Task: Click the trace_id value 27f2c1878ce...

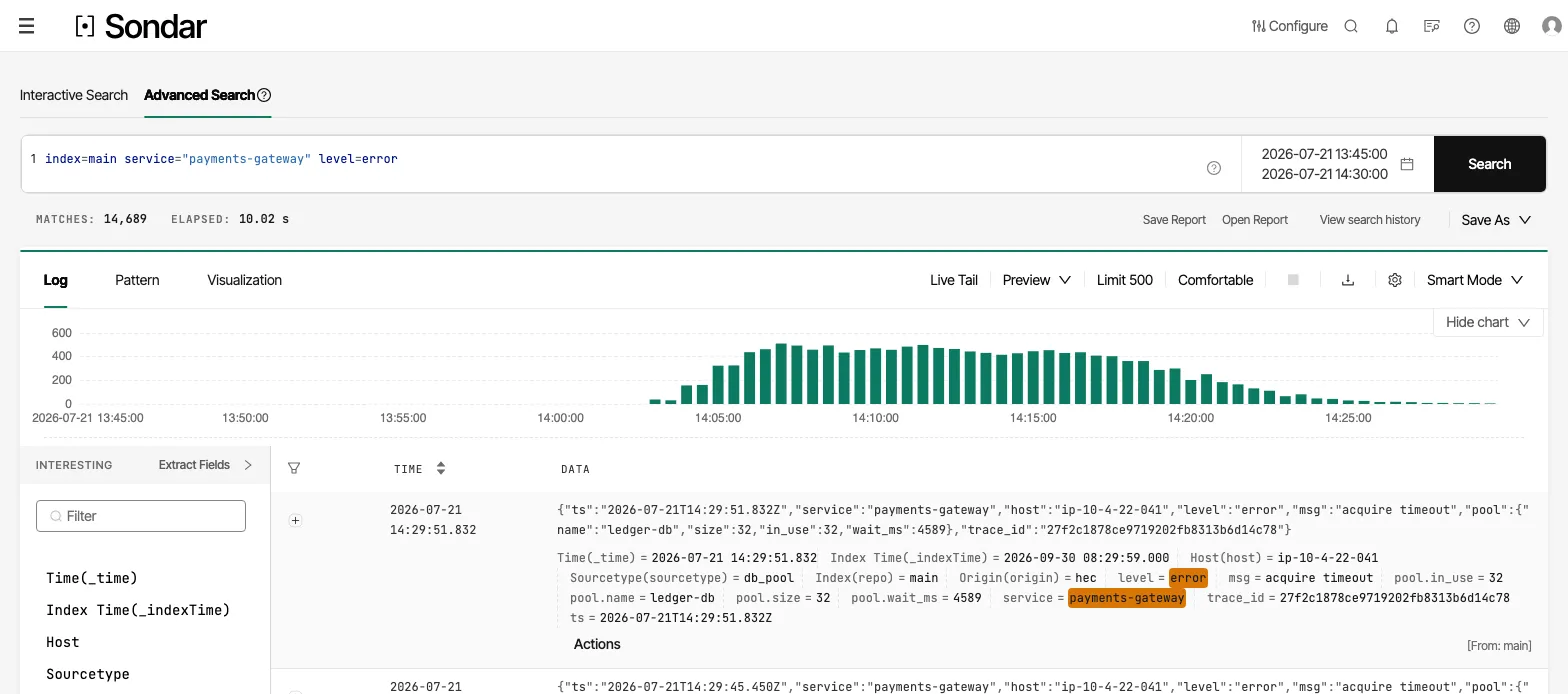Action: [x=1395, y=598]
